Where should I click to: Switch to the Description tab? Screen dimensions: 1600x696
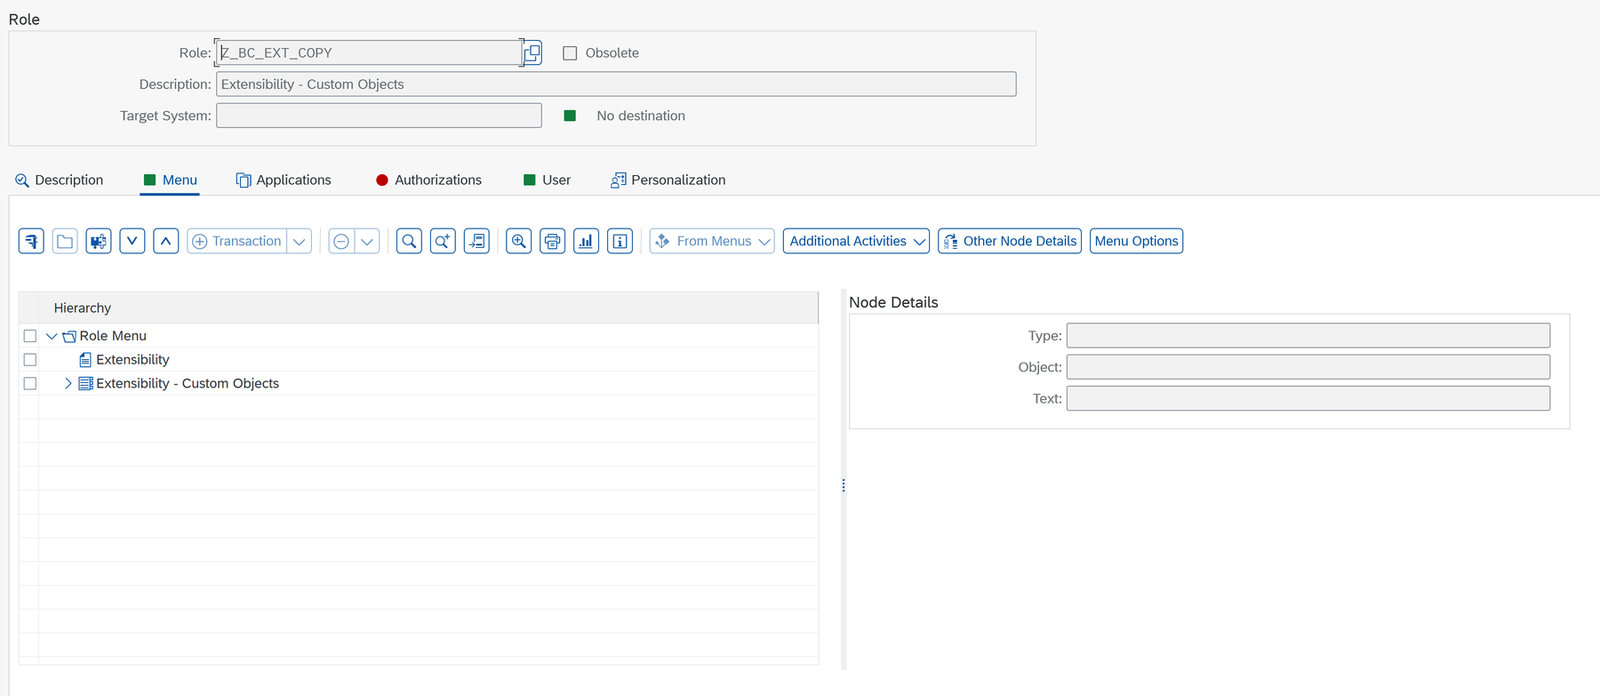pyautogui.click(x=59, y=180)
